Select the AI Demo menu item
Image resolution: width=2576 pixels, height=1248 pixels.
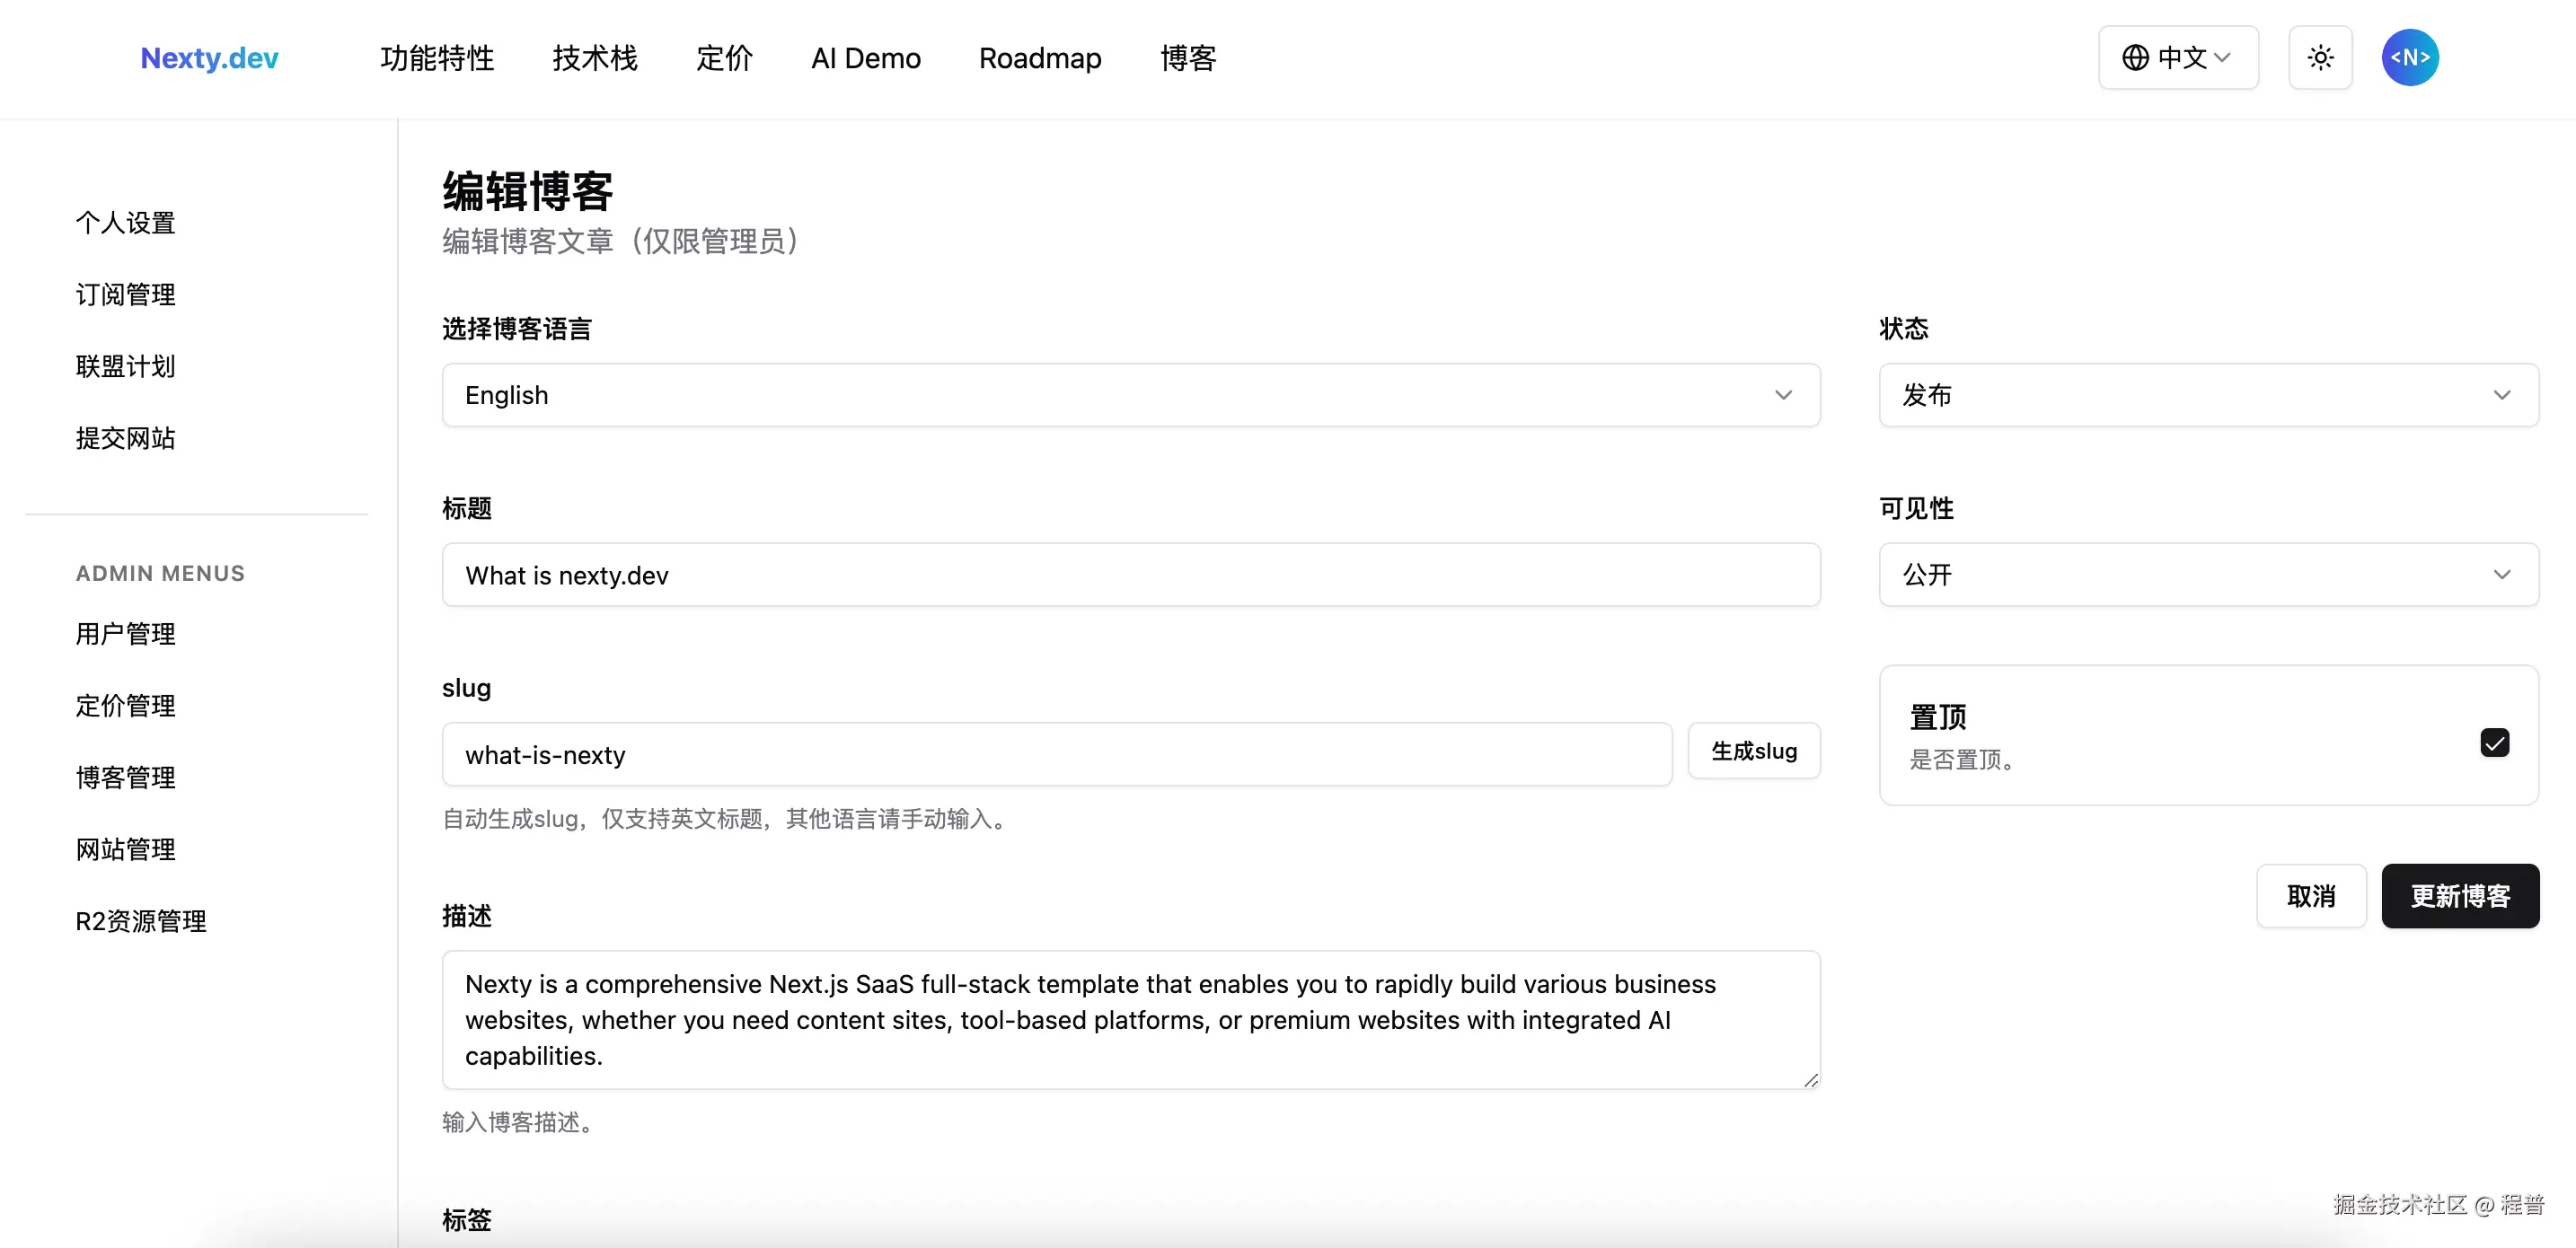tap(865, 58)
